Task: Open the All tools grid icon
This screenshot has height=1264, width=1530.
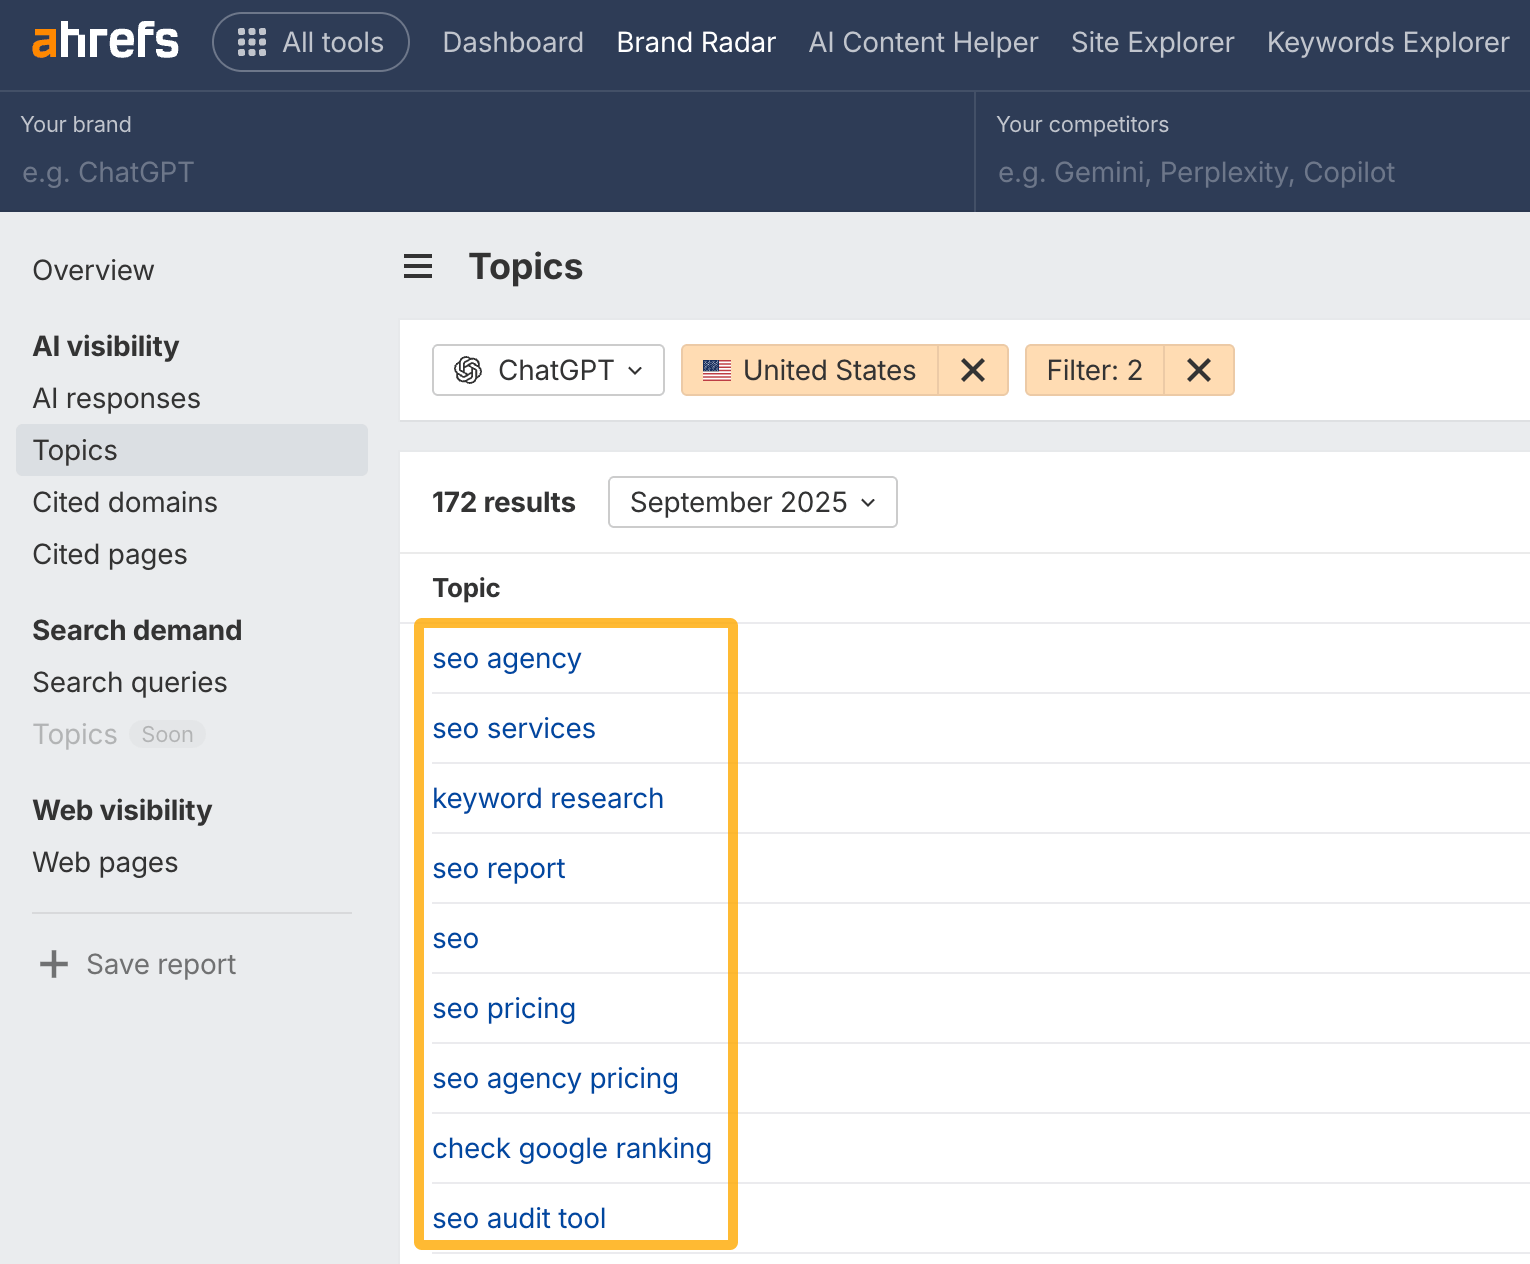Action: pyautogui.click(x=251, y=42)
